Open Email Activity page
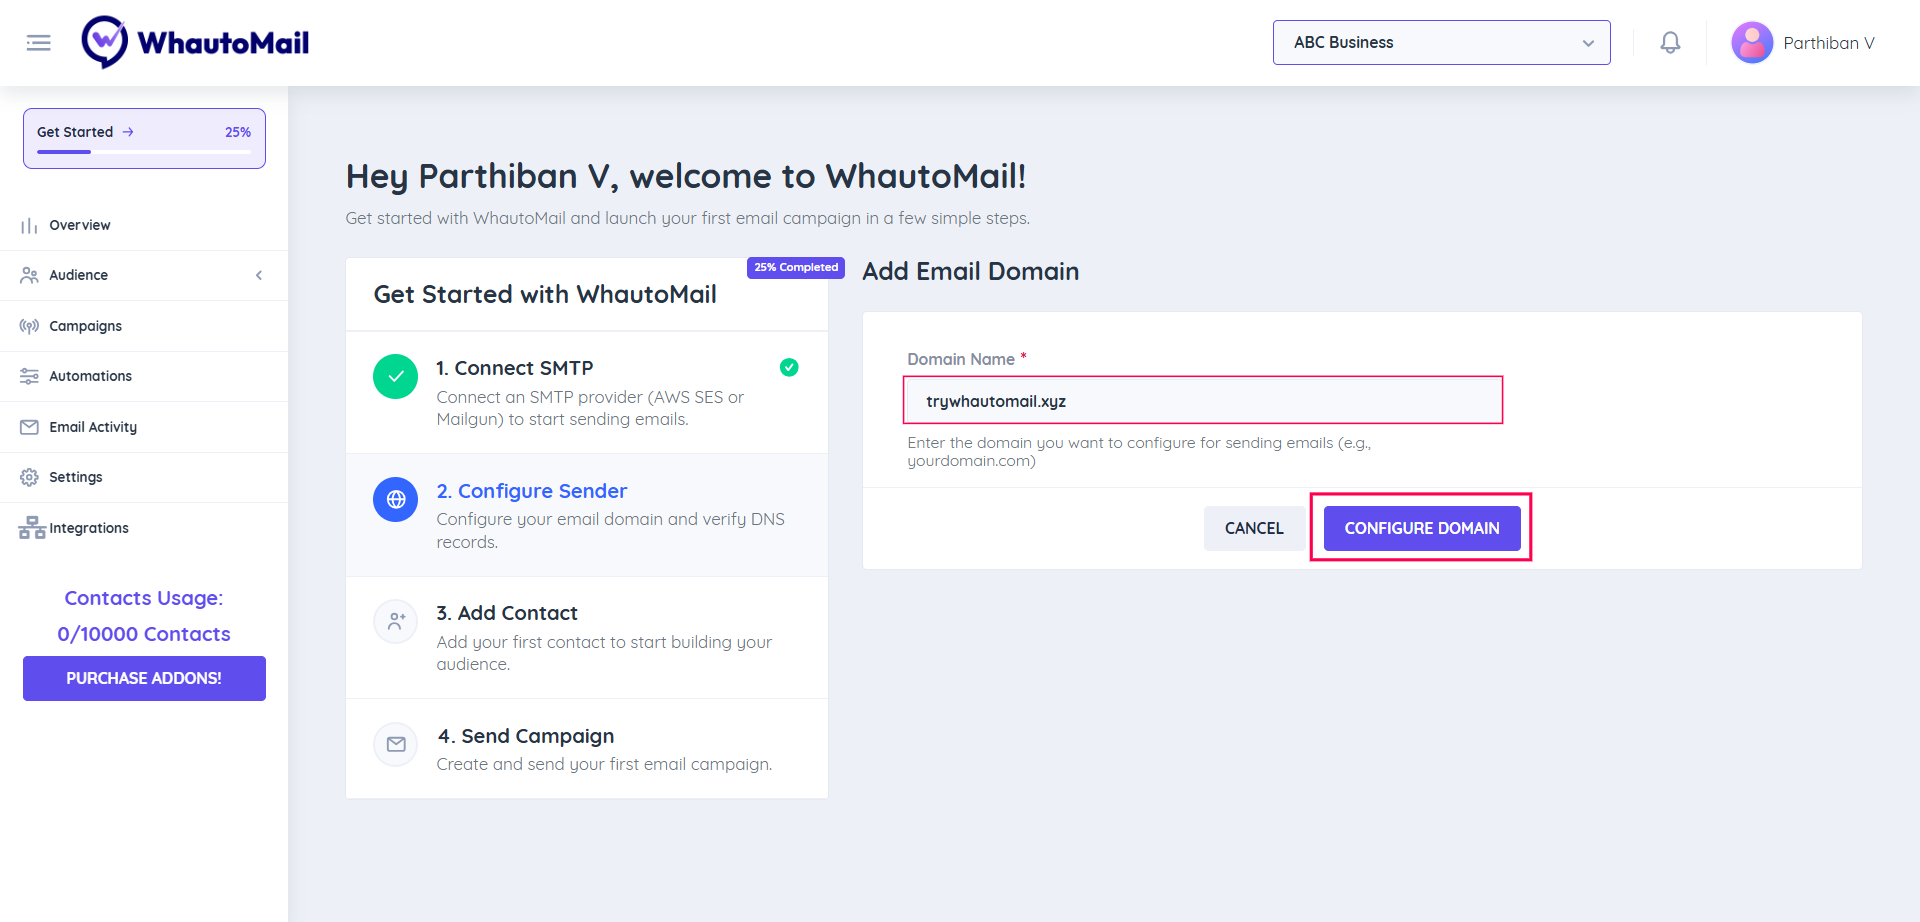The height and width of the screenshot is (922, 1920). coord(93,427)
